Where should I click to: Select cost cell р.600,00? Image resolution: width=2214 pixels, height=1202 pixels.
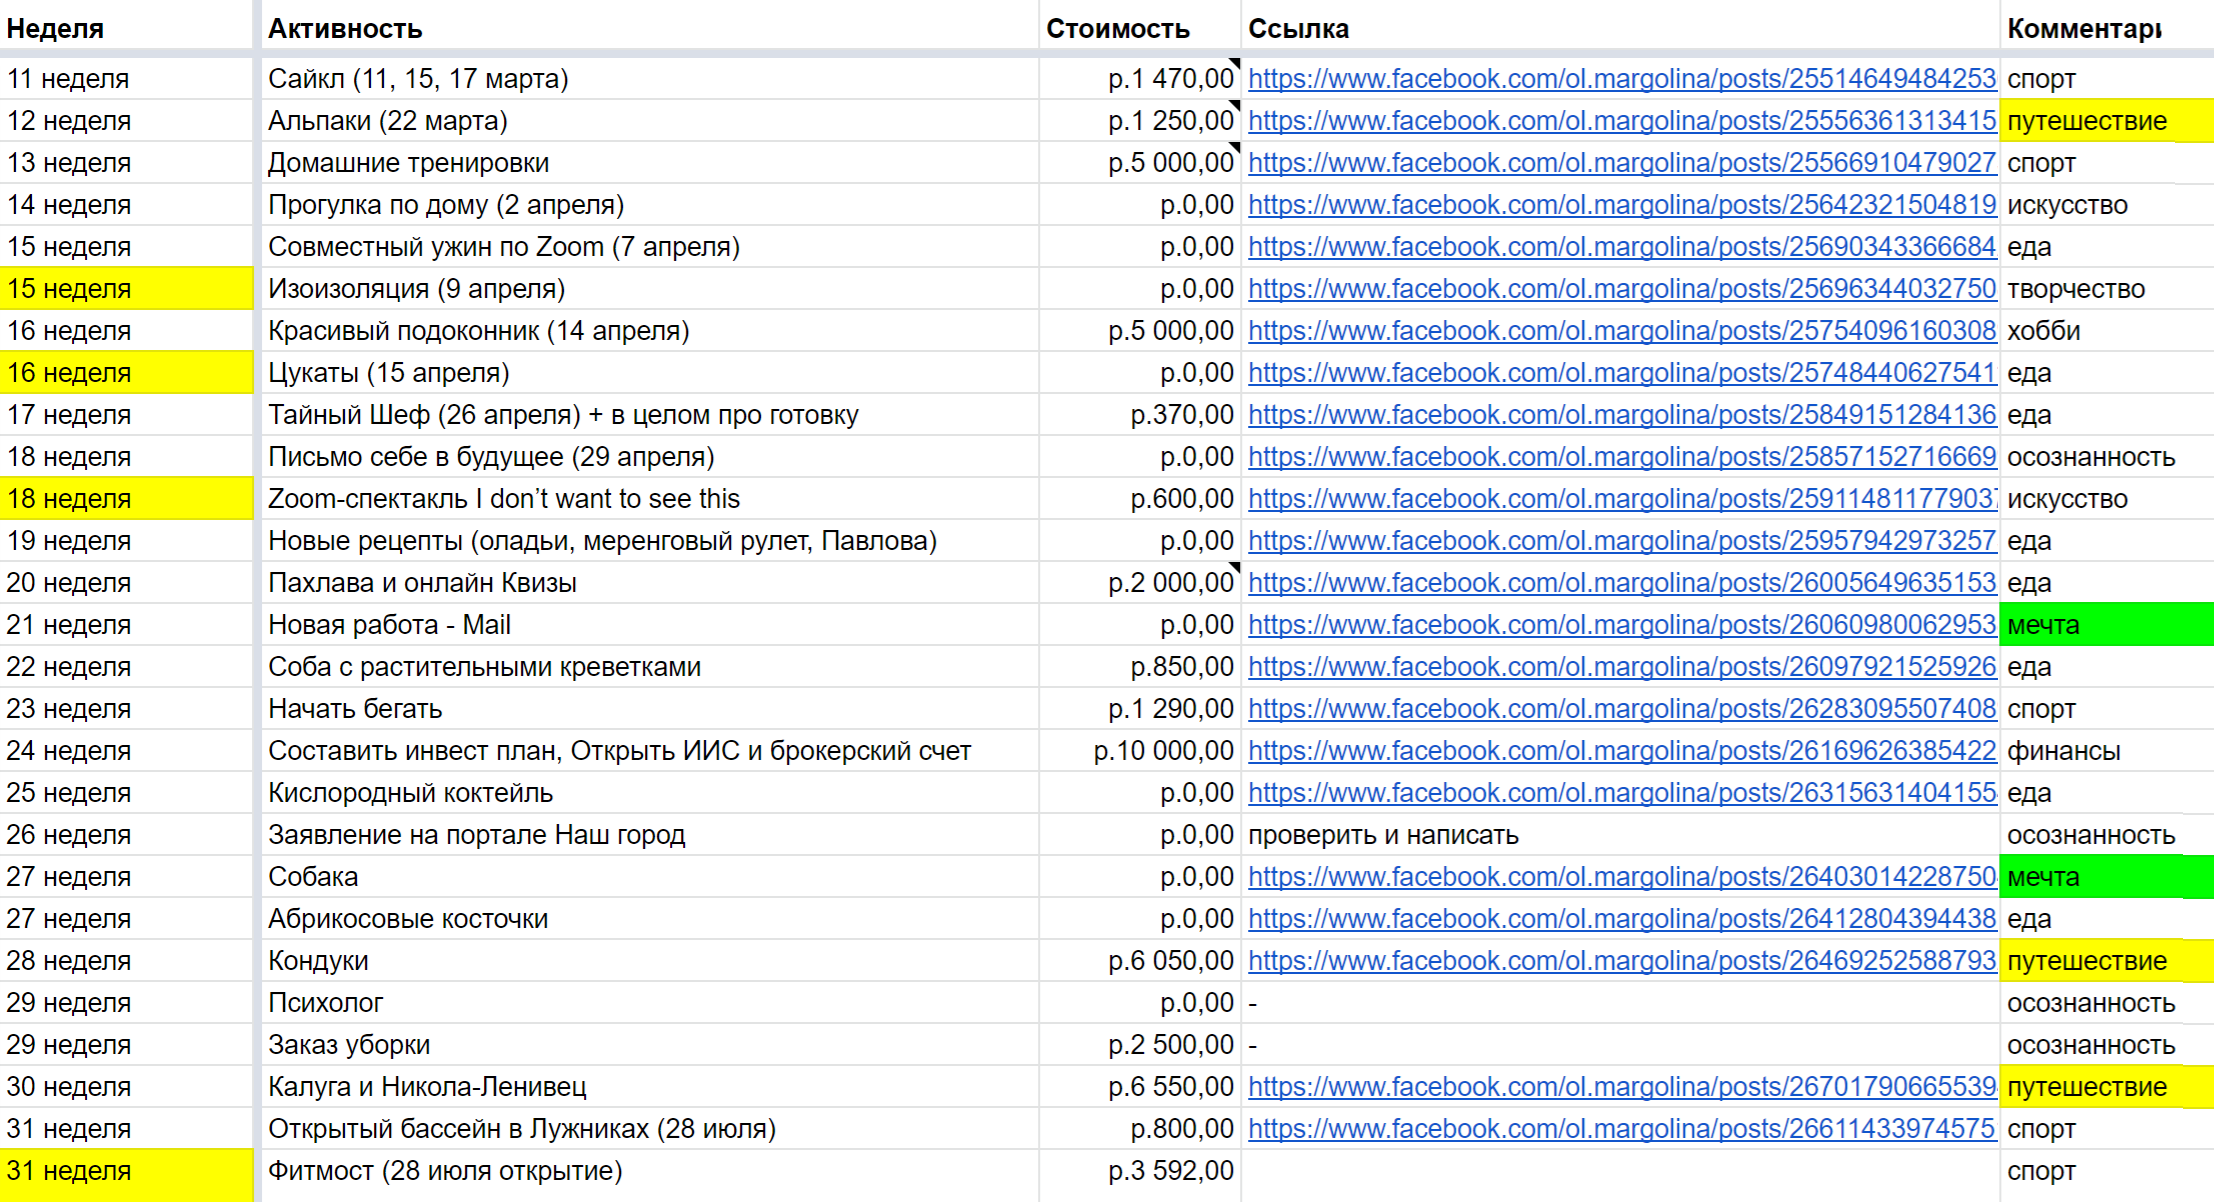click(x=1140, y=498)
